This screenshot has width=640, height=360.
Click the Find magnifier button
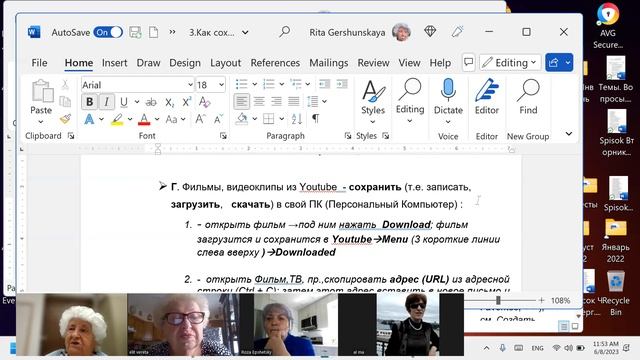pyautogui.click(x=528, y=97)
